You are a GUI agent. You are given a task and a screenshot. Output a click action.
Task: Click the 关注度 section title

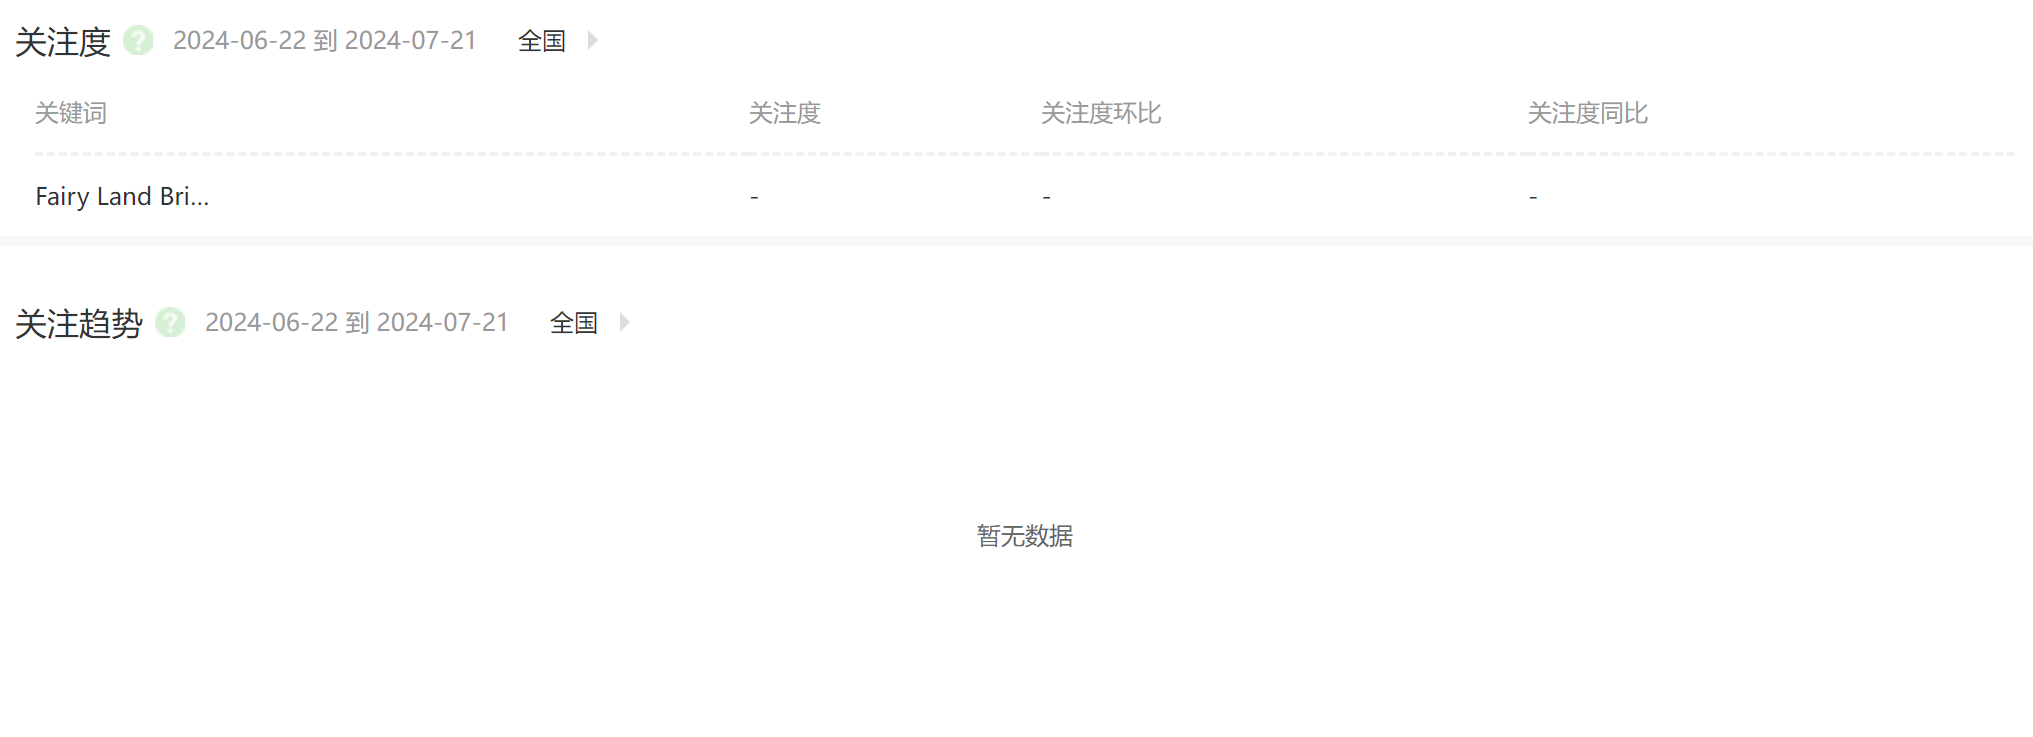[x=63, y=42]
